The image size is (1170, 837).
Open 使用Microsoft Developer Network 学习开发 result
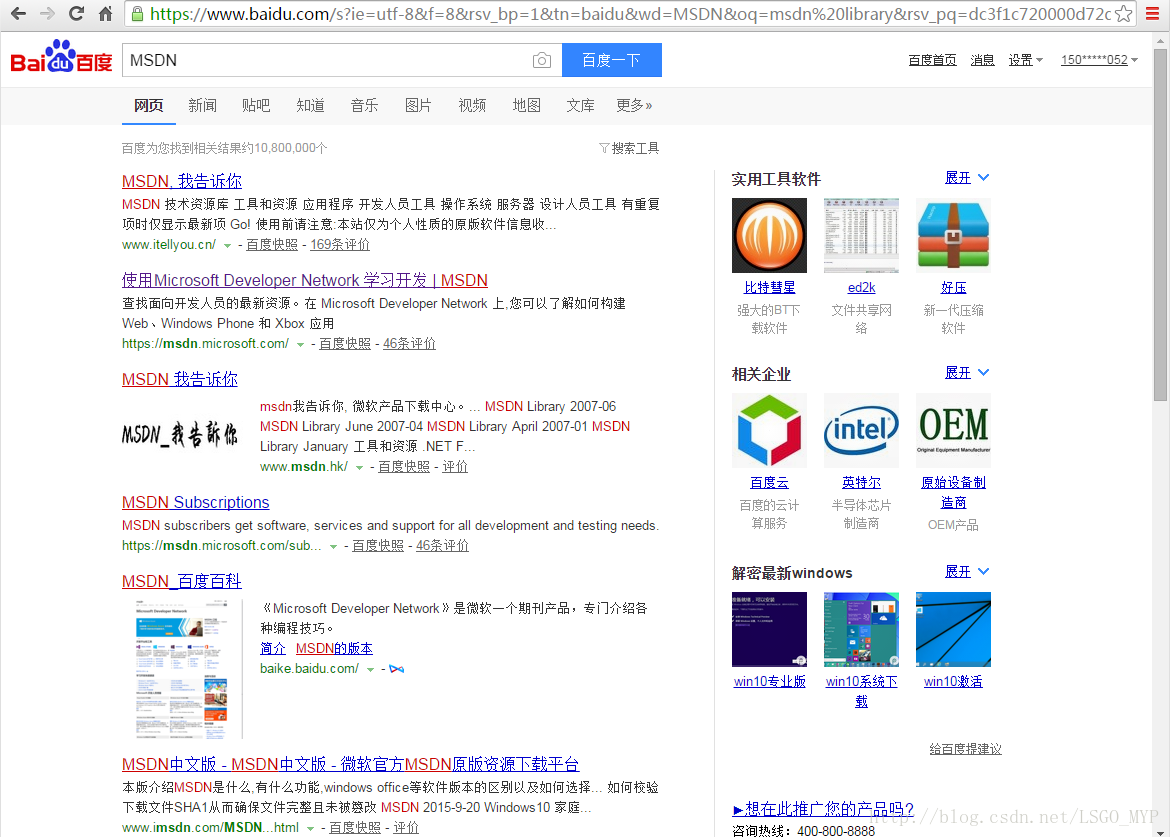304,280
